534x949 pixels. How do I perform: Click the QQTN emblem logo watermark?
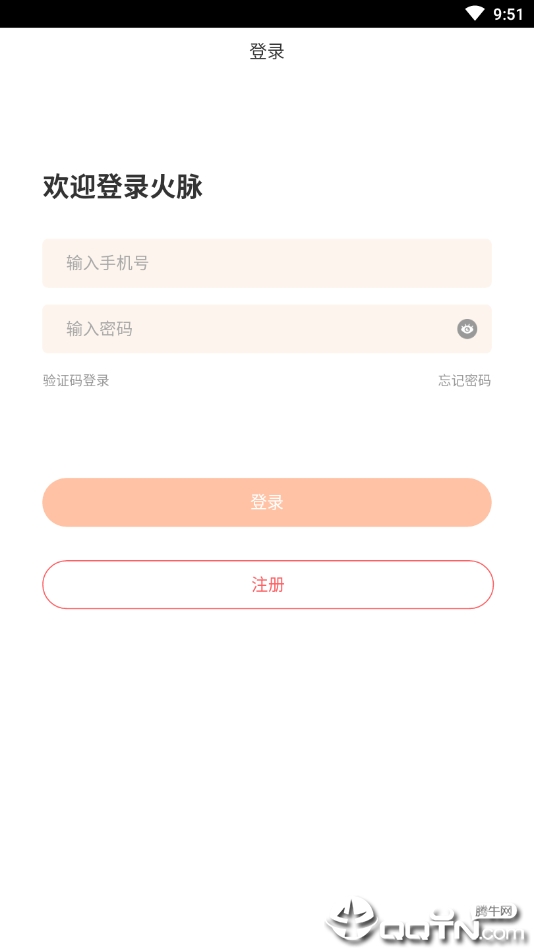point(353,918)
